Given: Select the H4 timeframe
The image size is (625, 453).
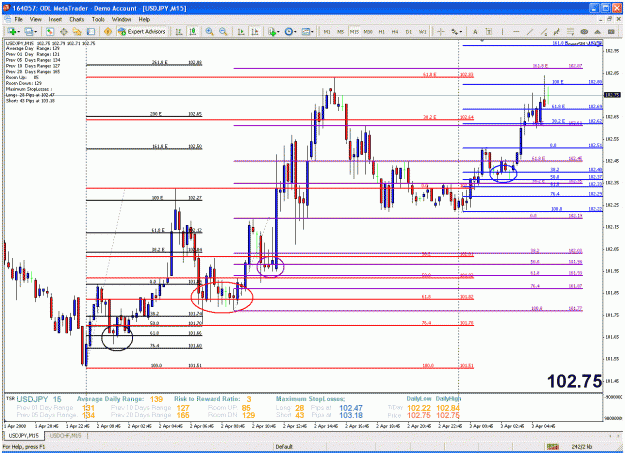Looking at the screenshot, I should coord(395,32).
